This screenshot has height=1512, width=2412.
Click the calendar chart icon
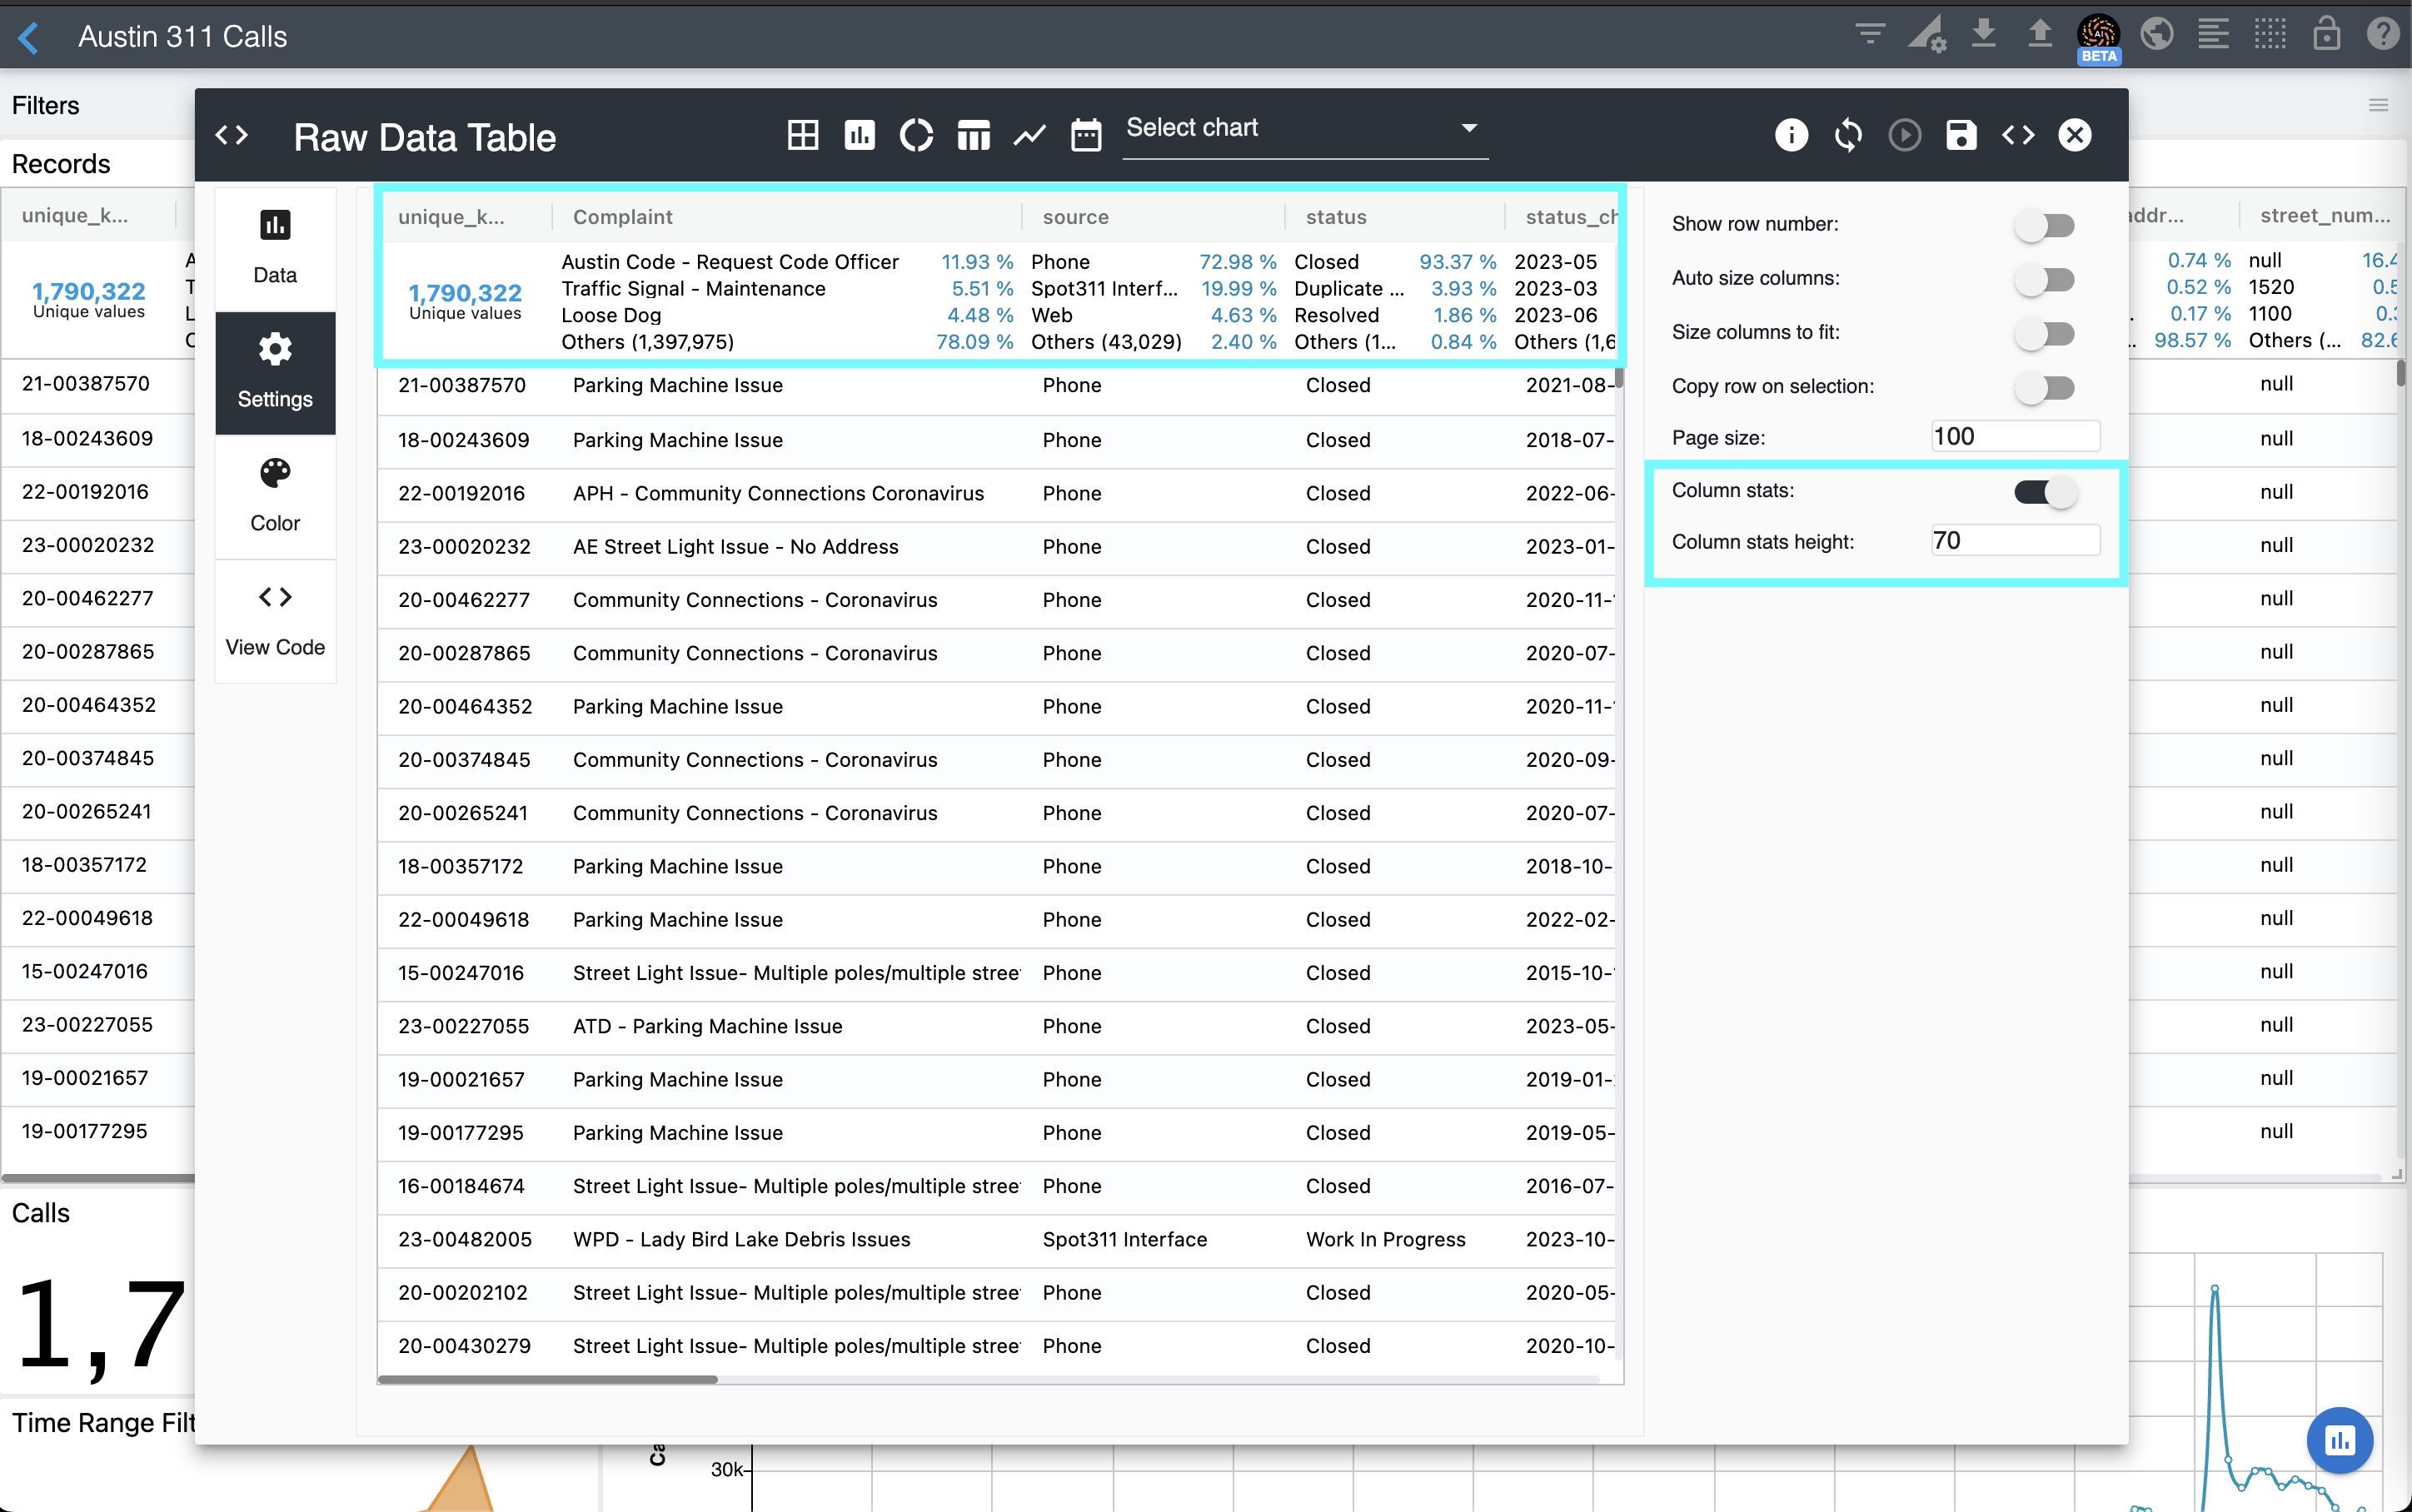pyautogui.click(x=1086, y=135)
